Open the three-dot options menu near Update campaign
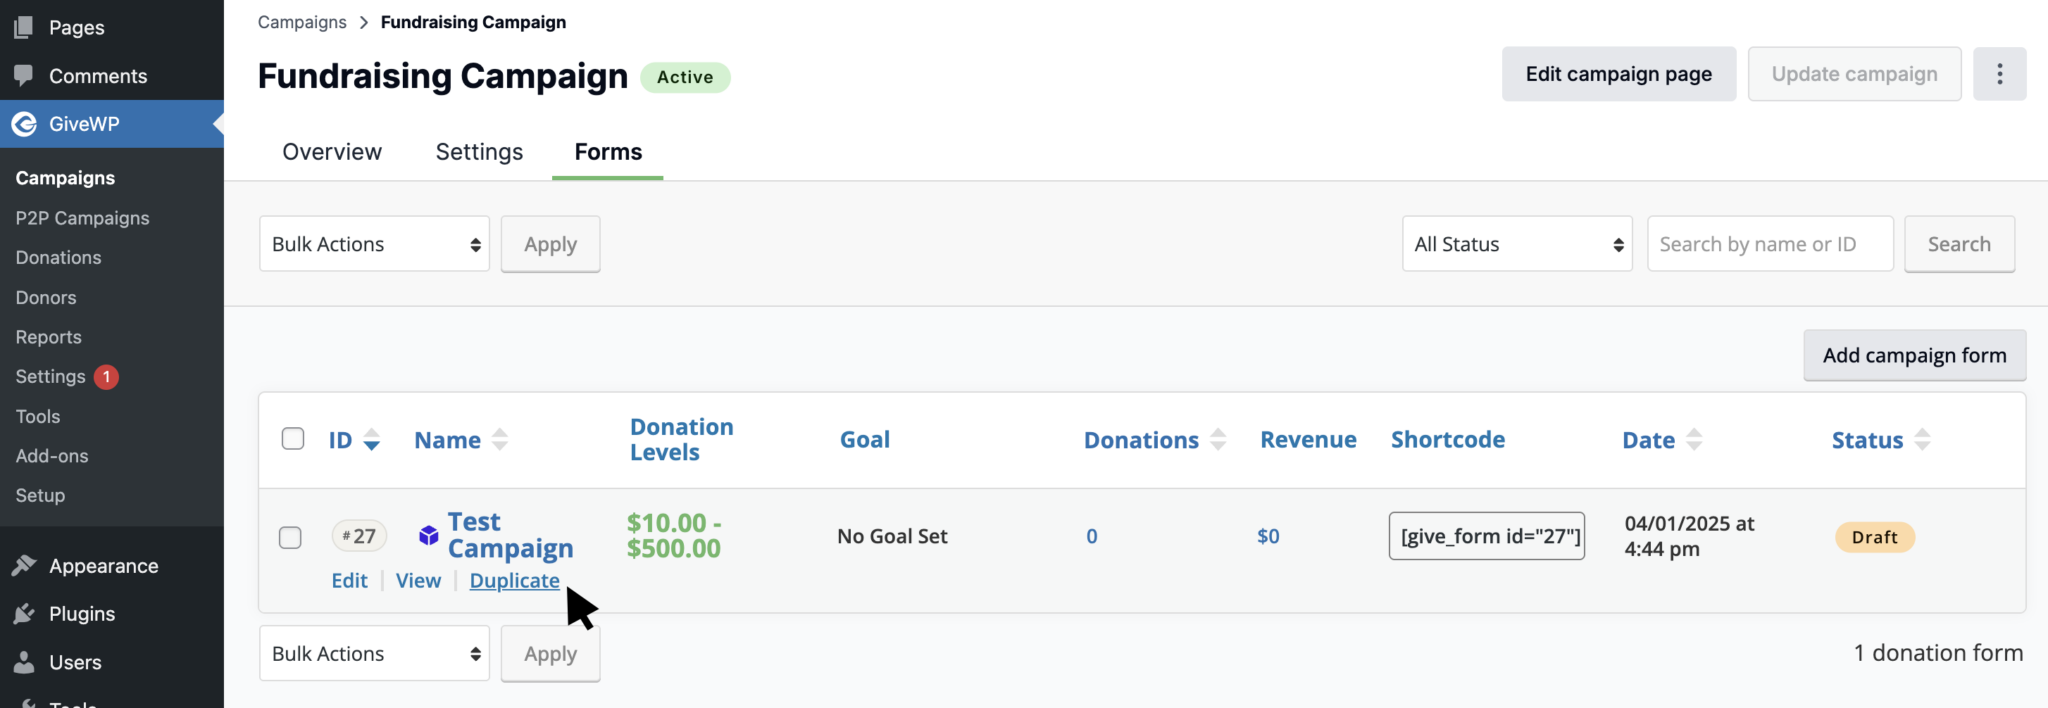 (x=2000, y=73)
